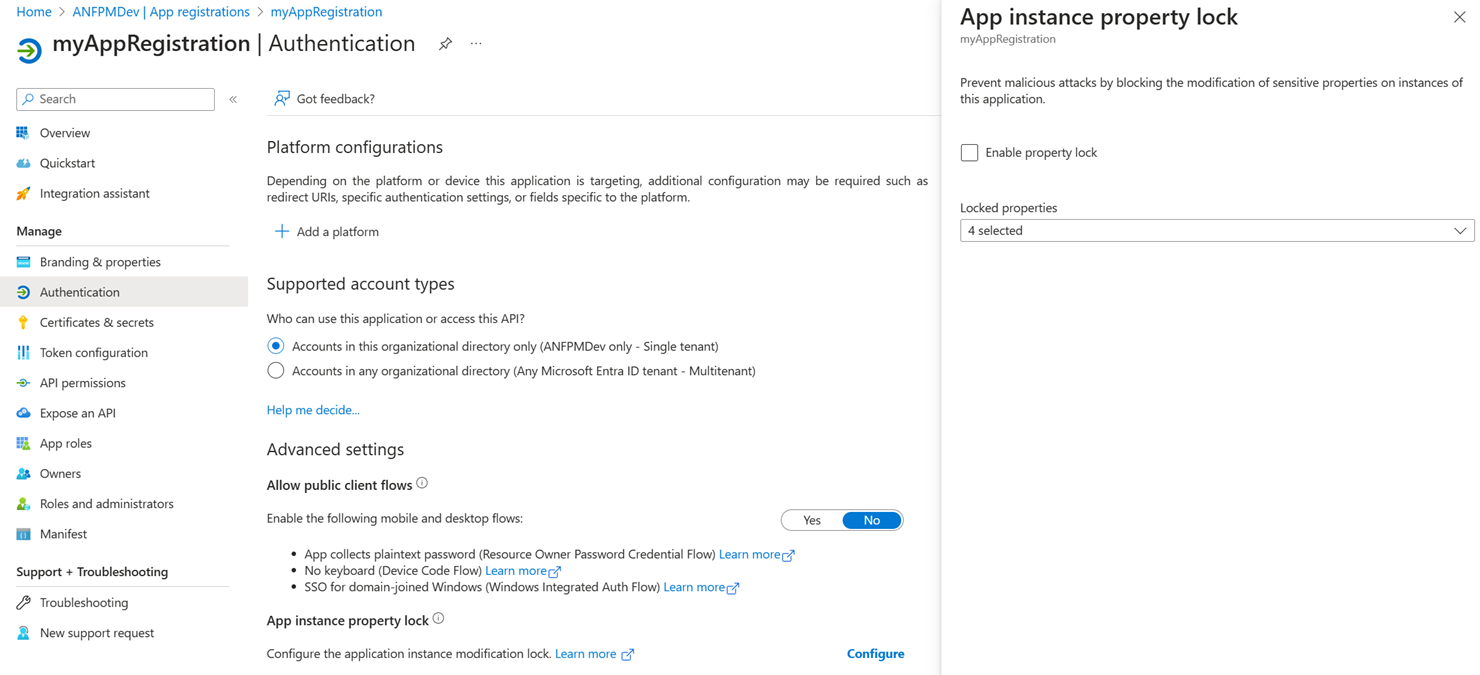The width and height of the screenshot is (1480, 675).
Task: Click the Roles and administrators icon
Action: (x=23, y=504)
